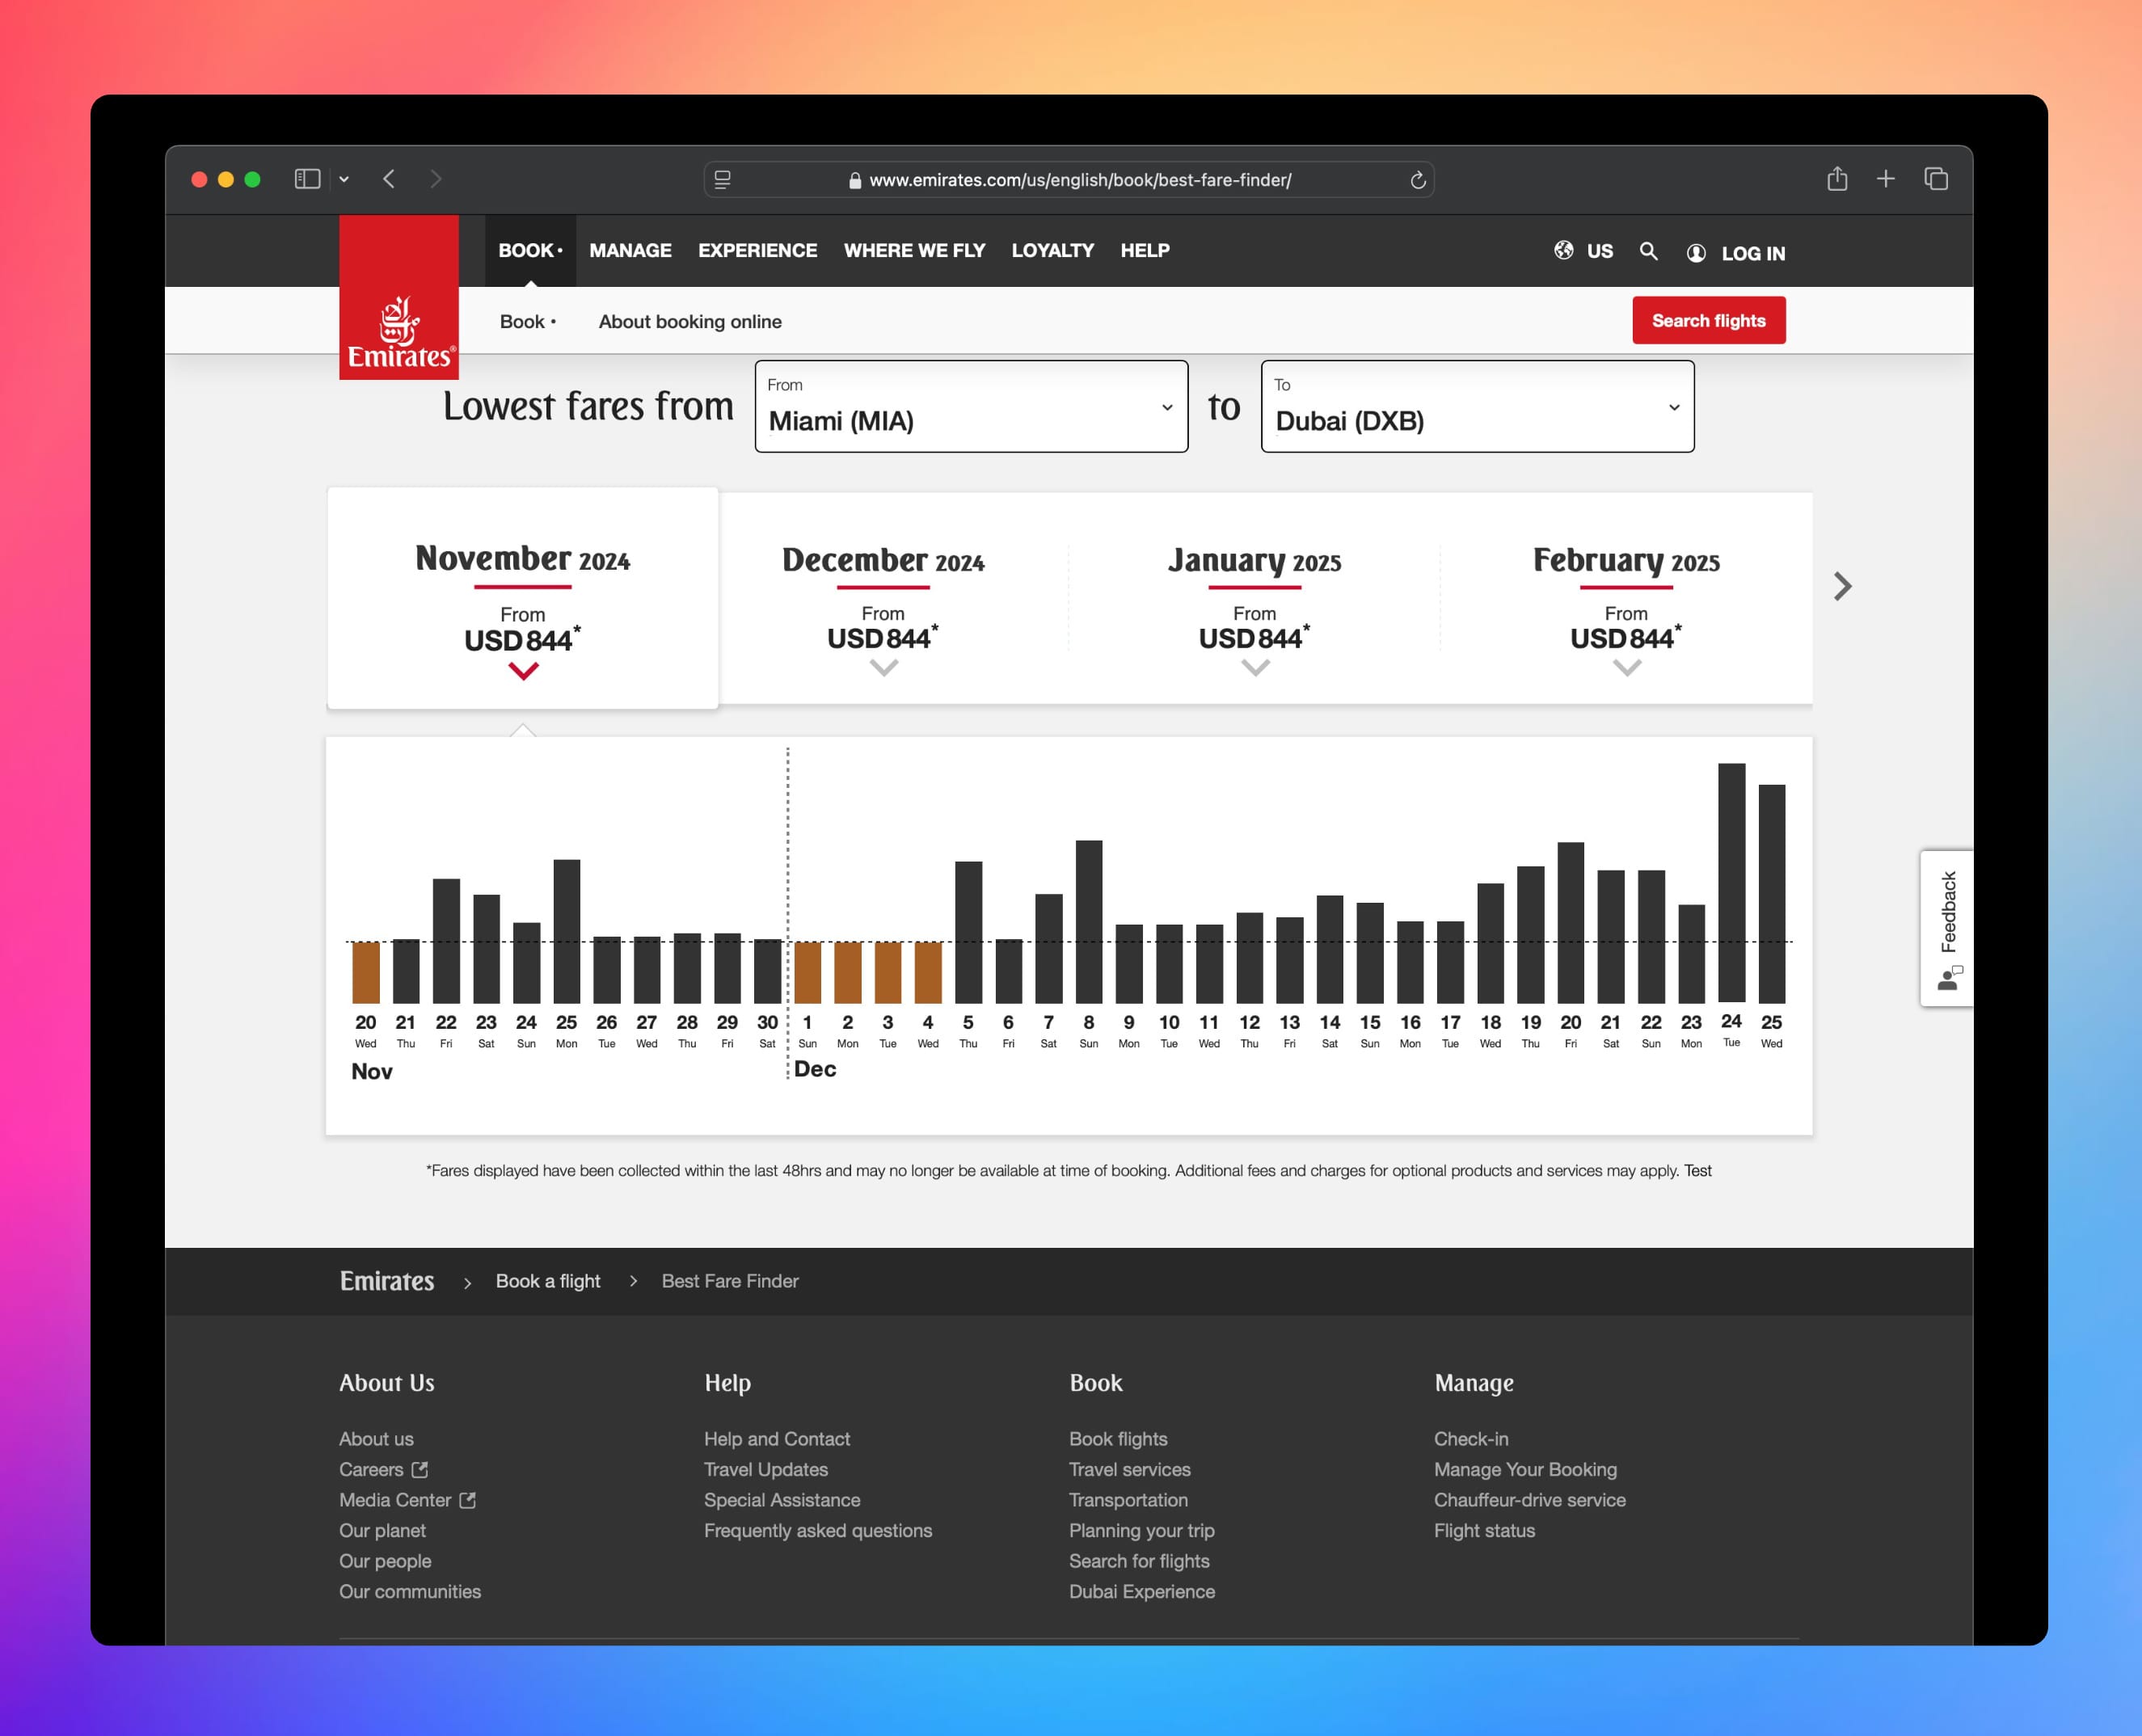Open the Frequently asked questions link
The width and height of the screenshot is (2142, 1736).
click(x=818, y=1530)
